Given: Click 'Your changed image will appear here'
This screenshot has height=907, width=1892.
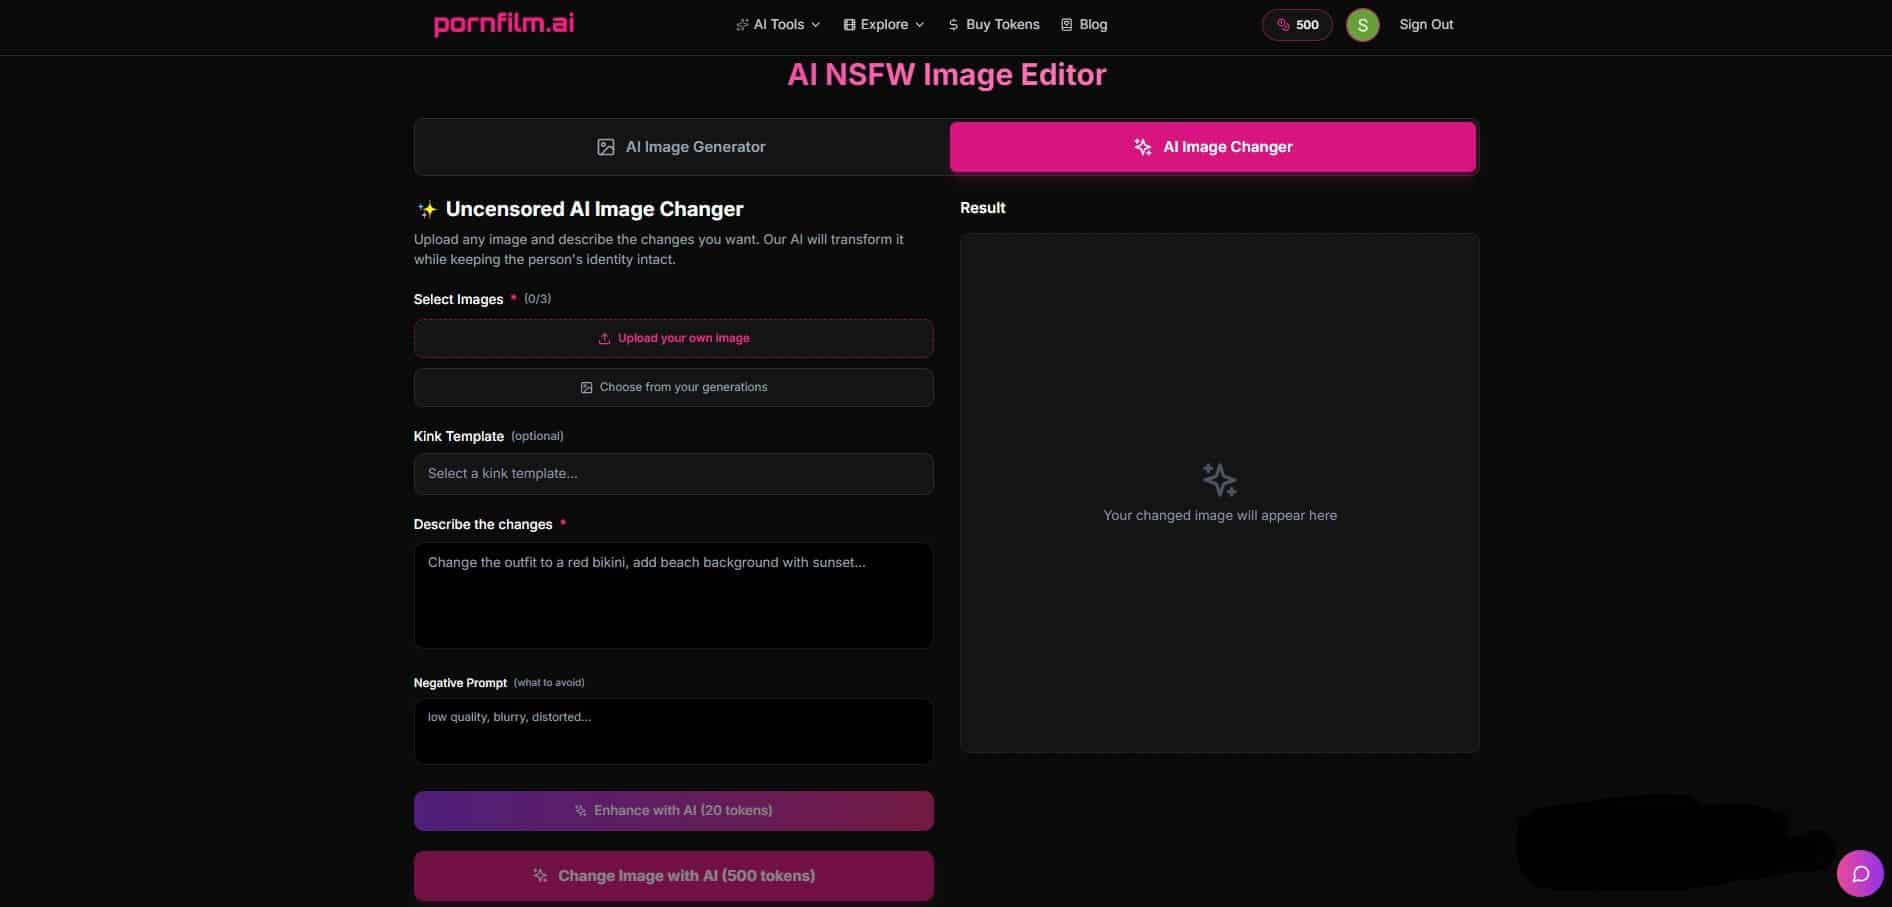Looking at the screenshot, I should [x=1220, y=516].
